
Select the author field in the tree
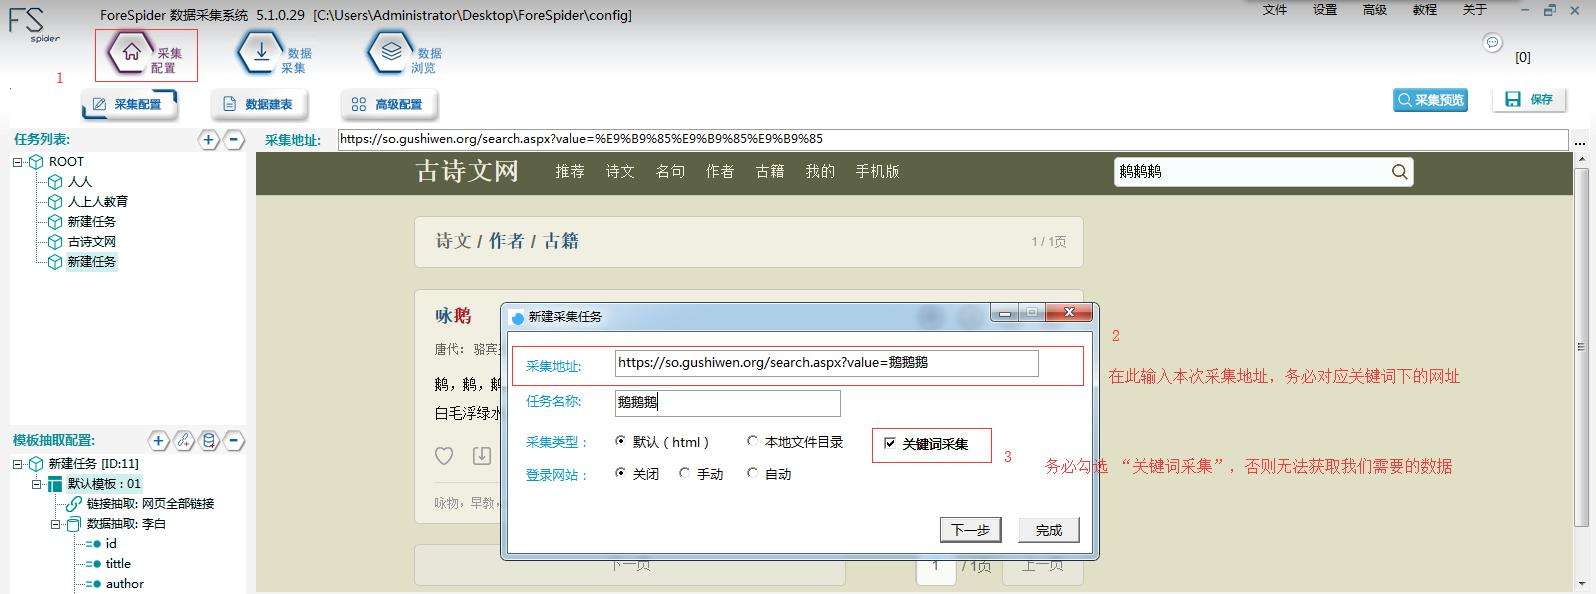click(125, 584)
